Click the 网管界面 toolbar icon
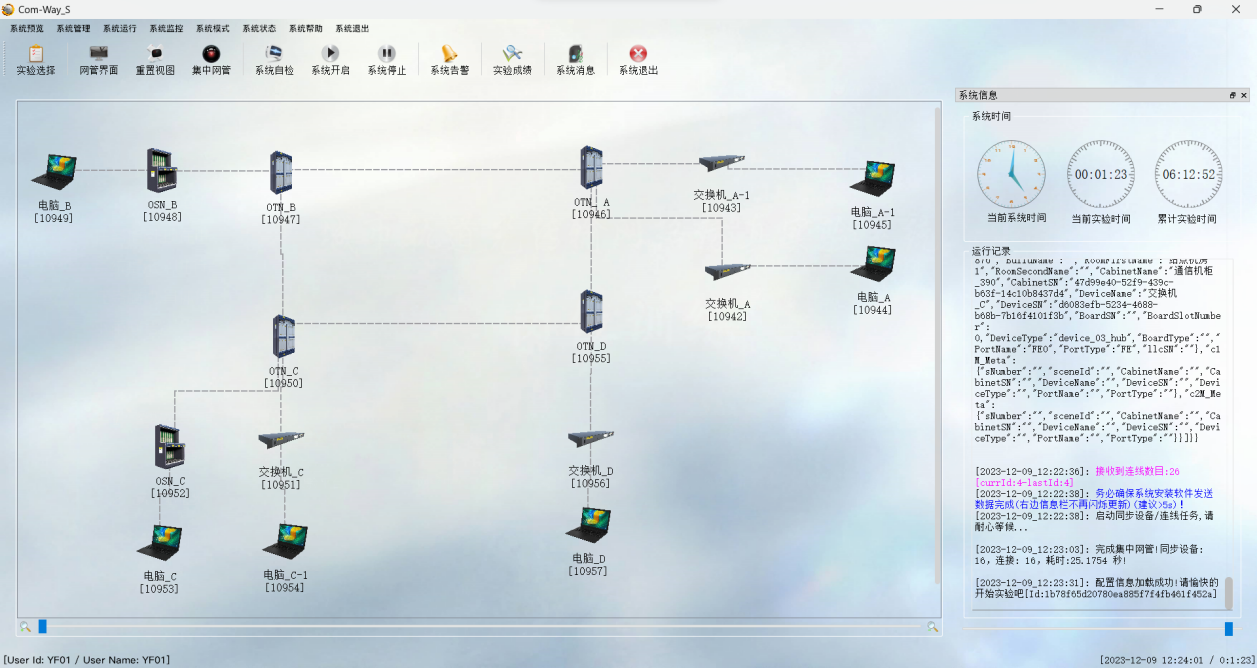The width and height of the screenshot is (1257, 668). coord(99,59)
